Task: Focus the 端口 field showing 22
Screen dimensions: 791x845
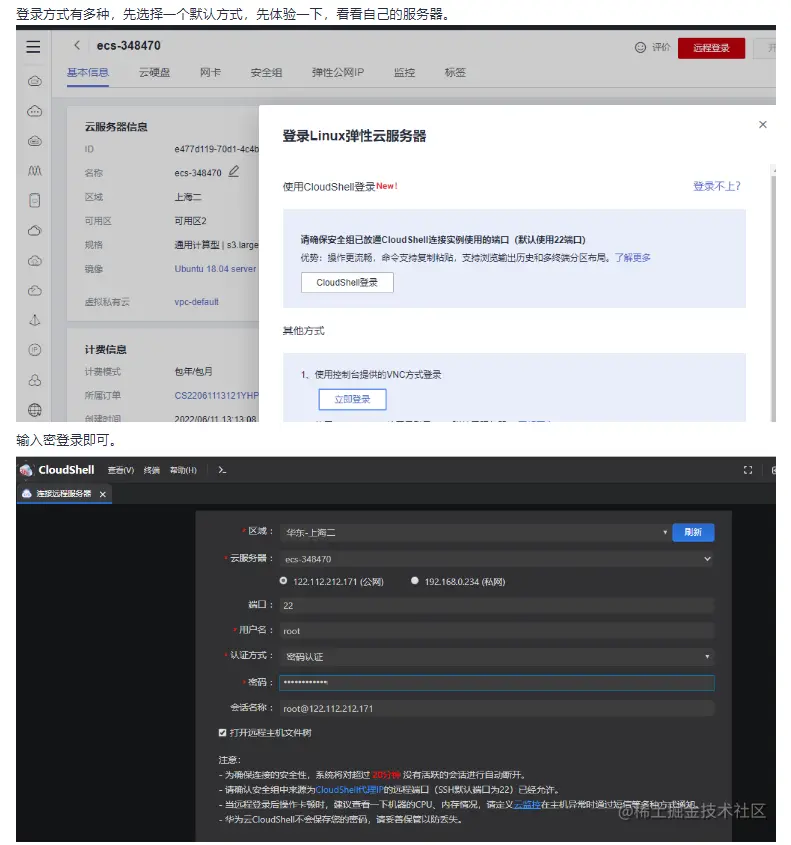Action: tap(497, 605)
